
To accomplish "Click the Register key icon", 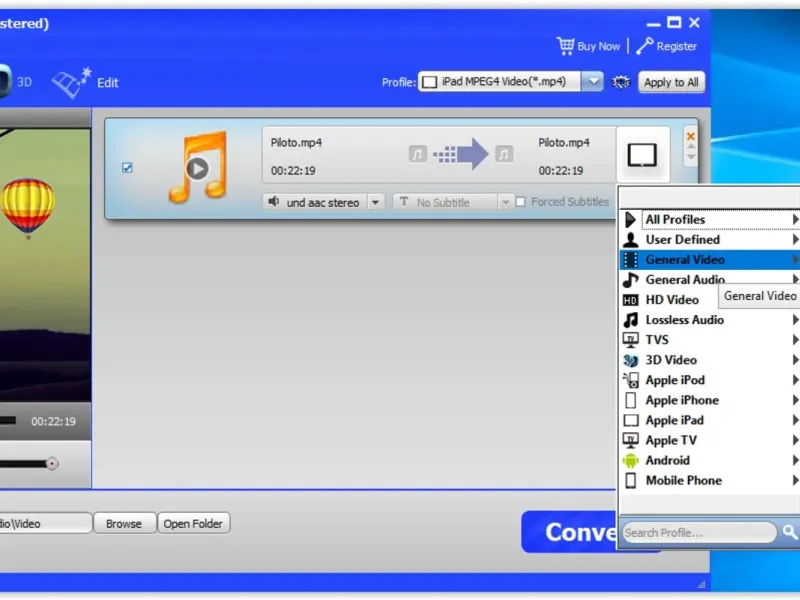I will 644,46.
